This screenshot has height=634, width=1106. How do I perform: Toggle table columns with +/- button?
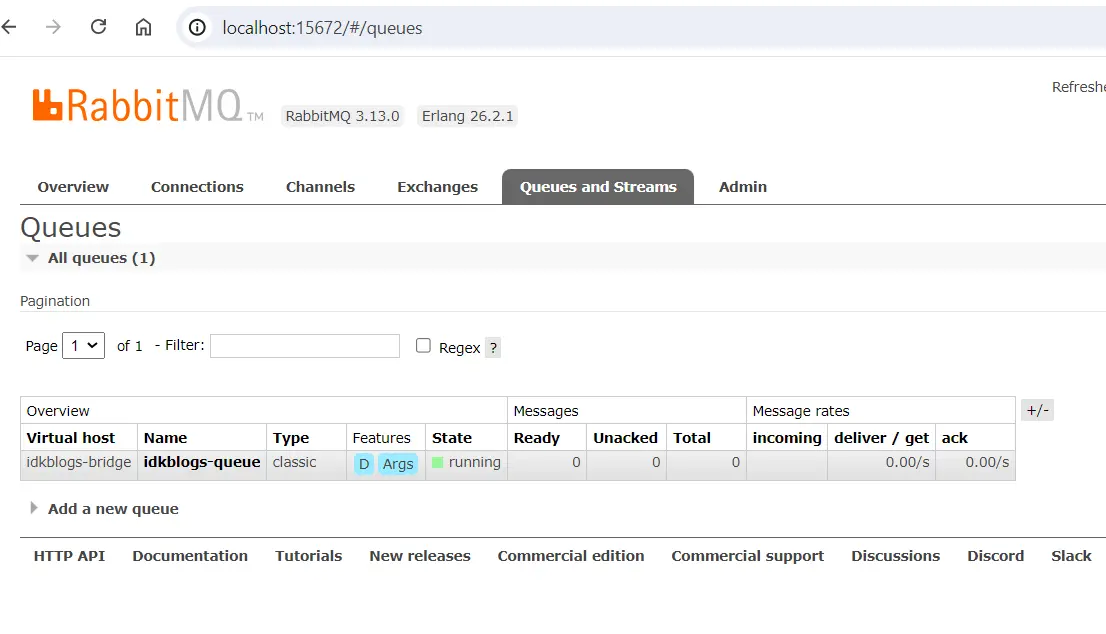pos(1037,410)
